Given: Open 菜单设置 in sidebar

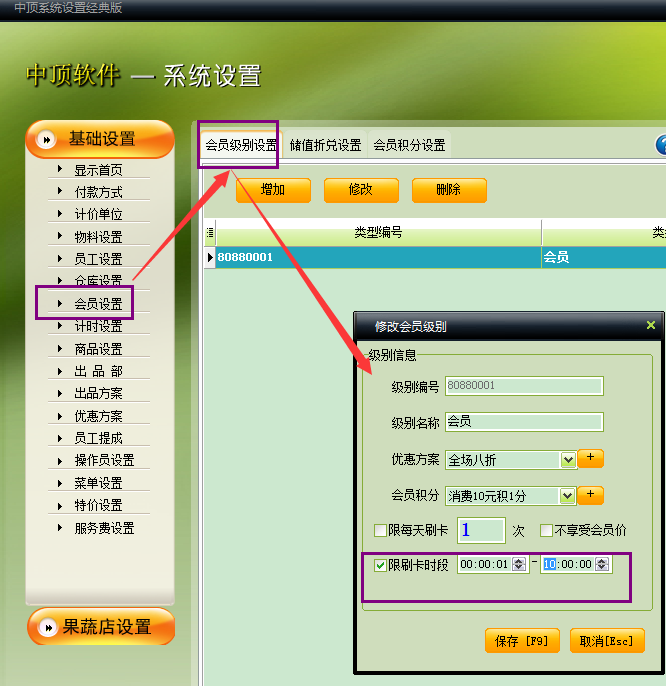Looking at the screenshot, I should [98, 483].
